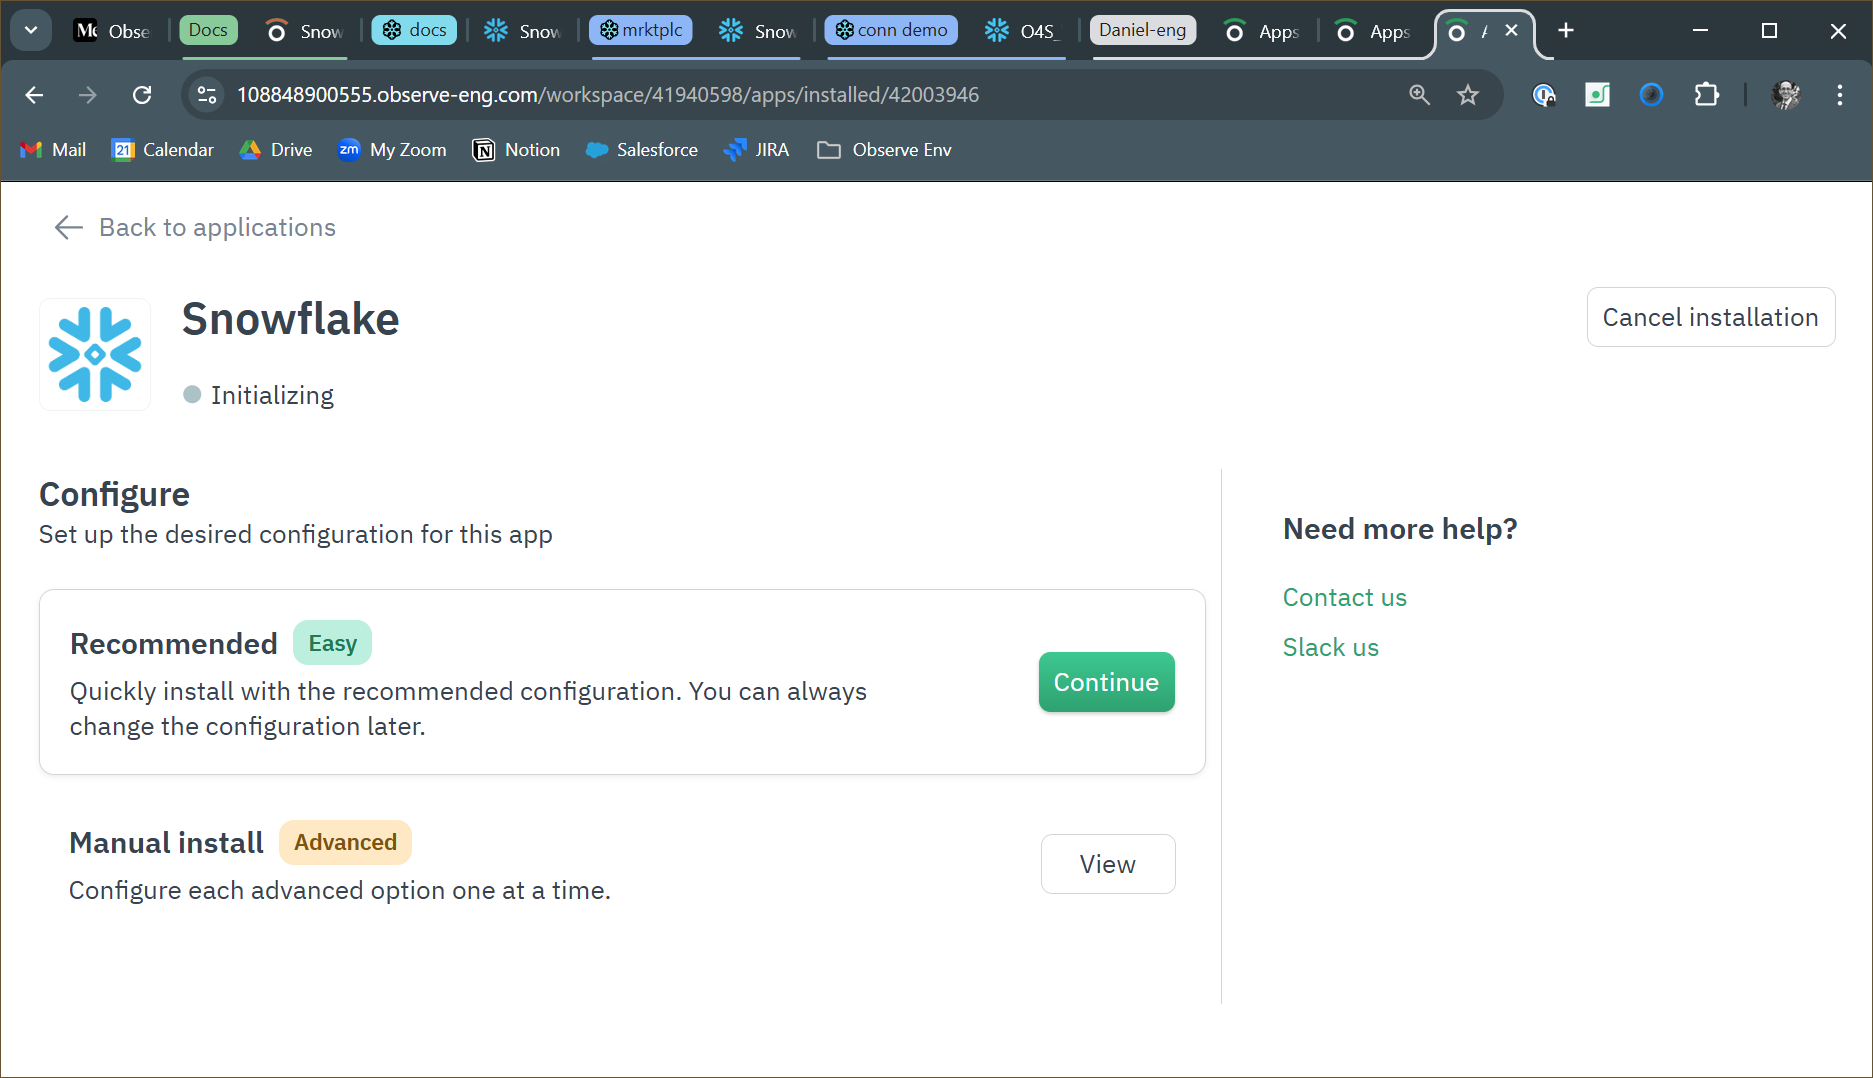Image resolution: width=1873 pixels, height=1078 pixels.
Task: Open the tab search dropdown arrow
Action: [x=31, y=30]
